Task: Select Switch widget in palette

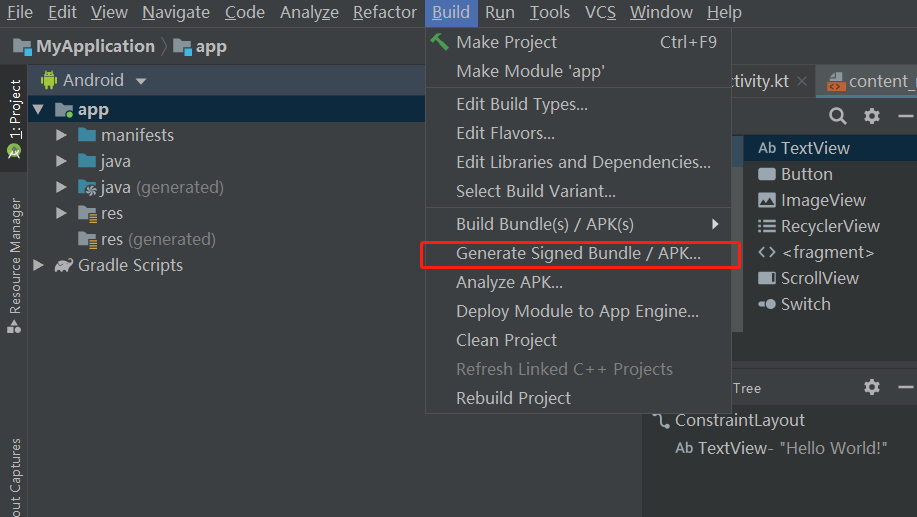Action: tap(830, 304)
